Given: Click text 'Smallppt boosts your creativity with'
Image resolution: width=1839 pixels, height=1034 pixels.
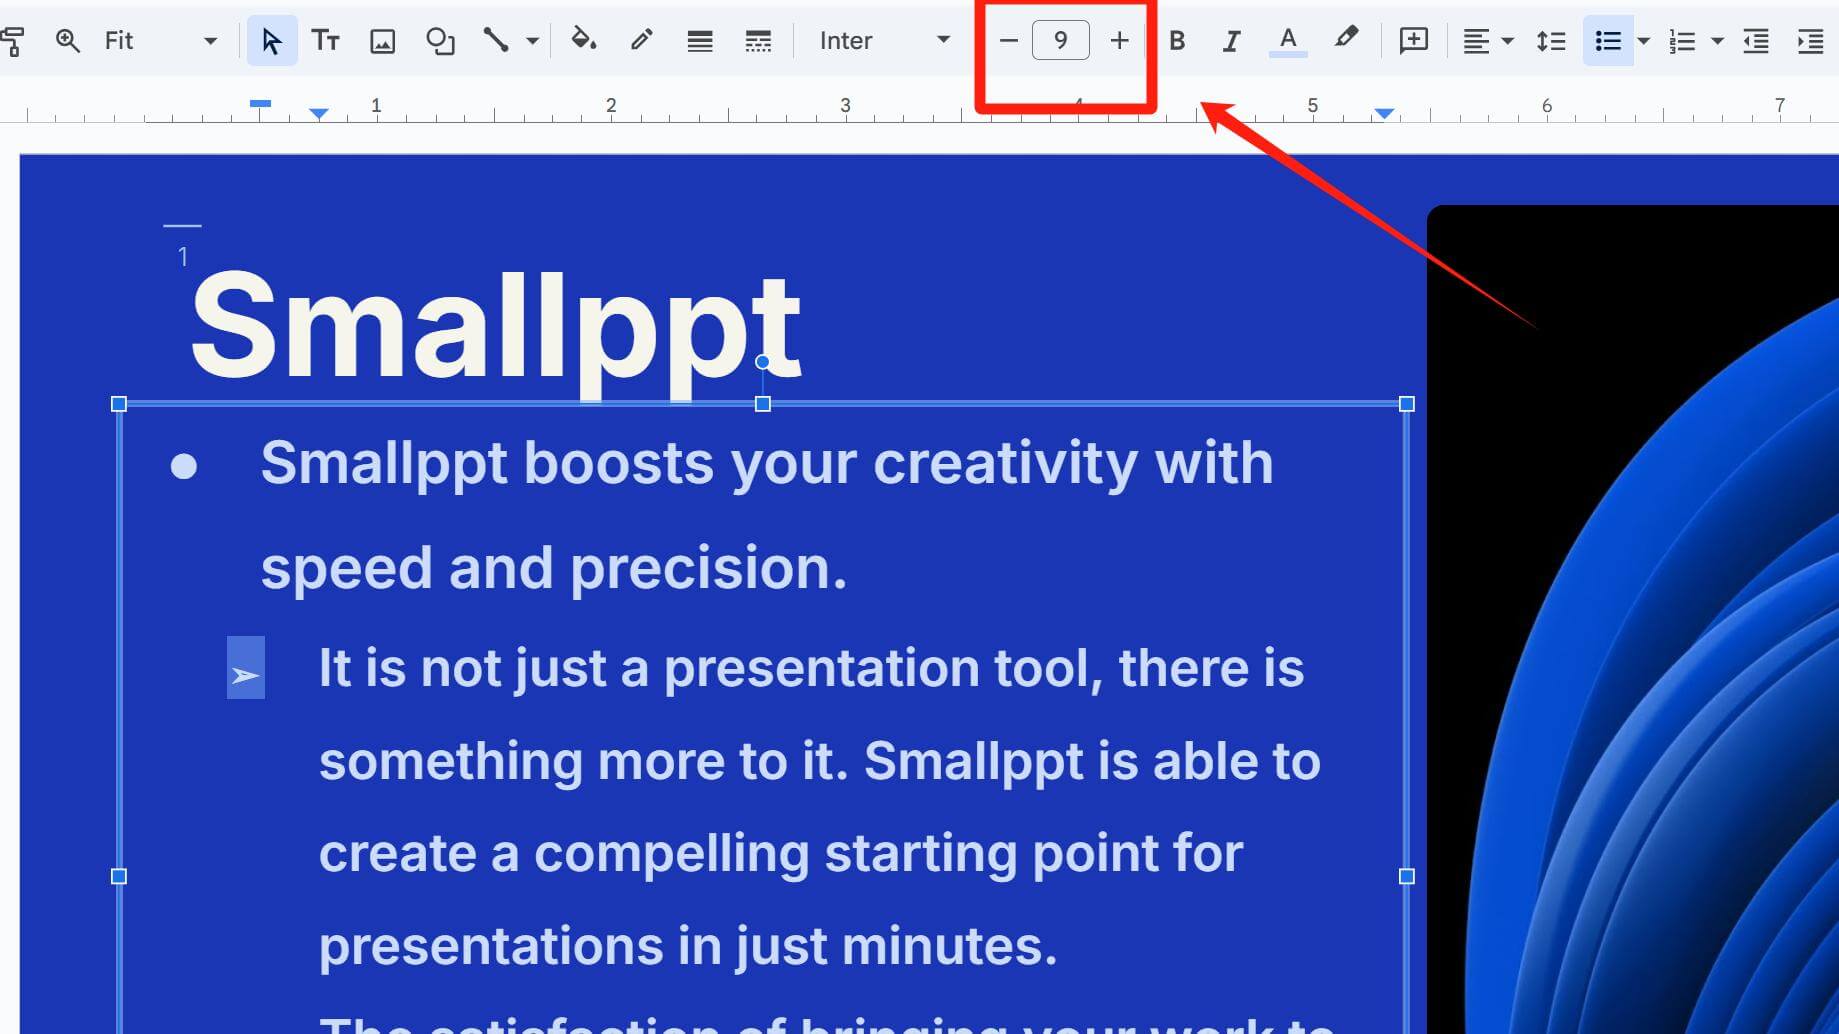Looking at the screenshot, I should pyautogui.click(x=767, y=463).
